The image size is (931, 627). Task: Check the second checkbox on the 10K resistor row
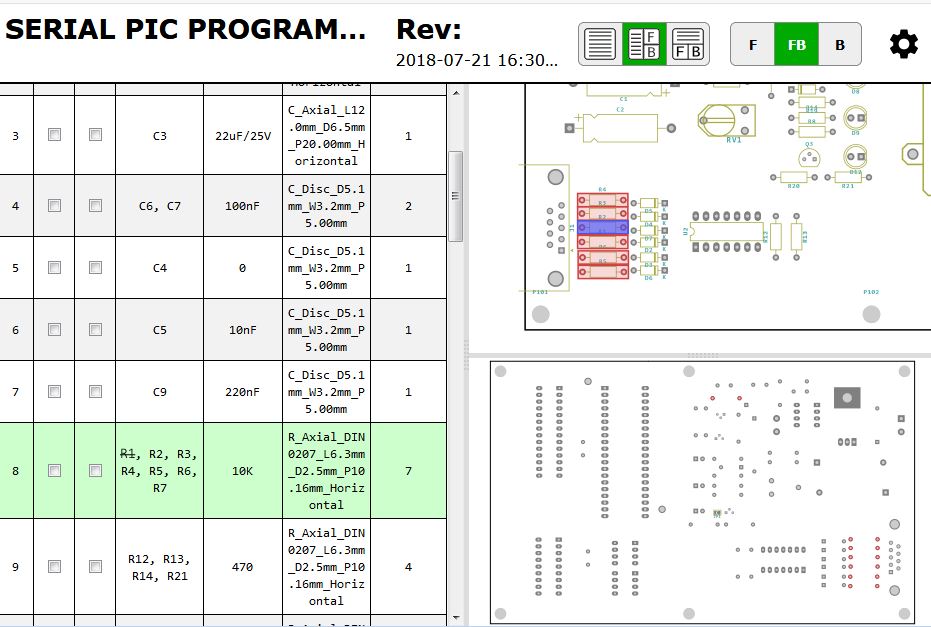coord(94,469)
